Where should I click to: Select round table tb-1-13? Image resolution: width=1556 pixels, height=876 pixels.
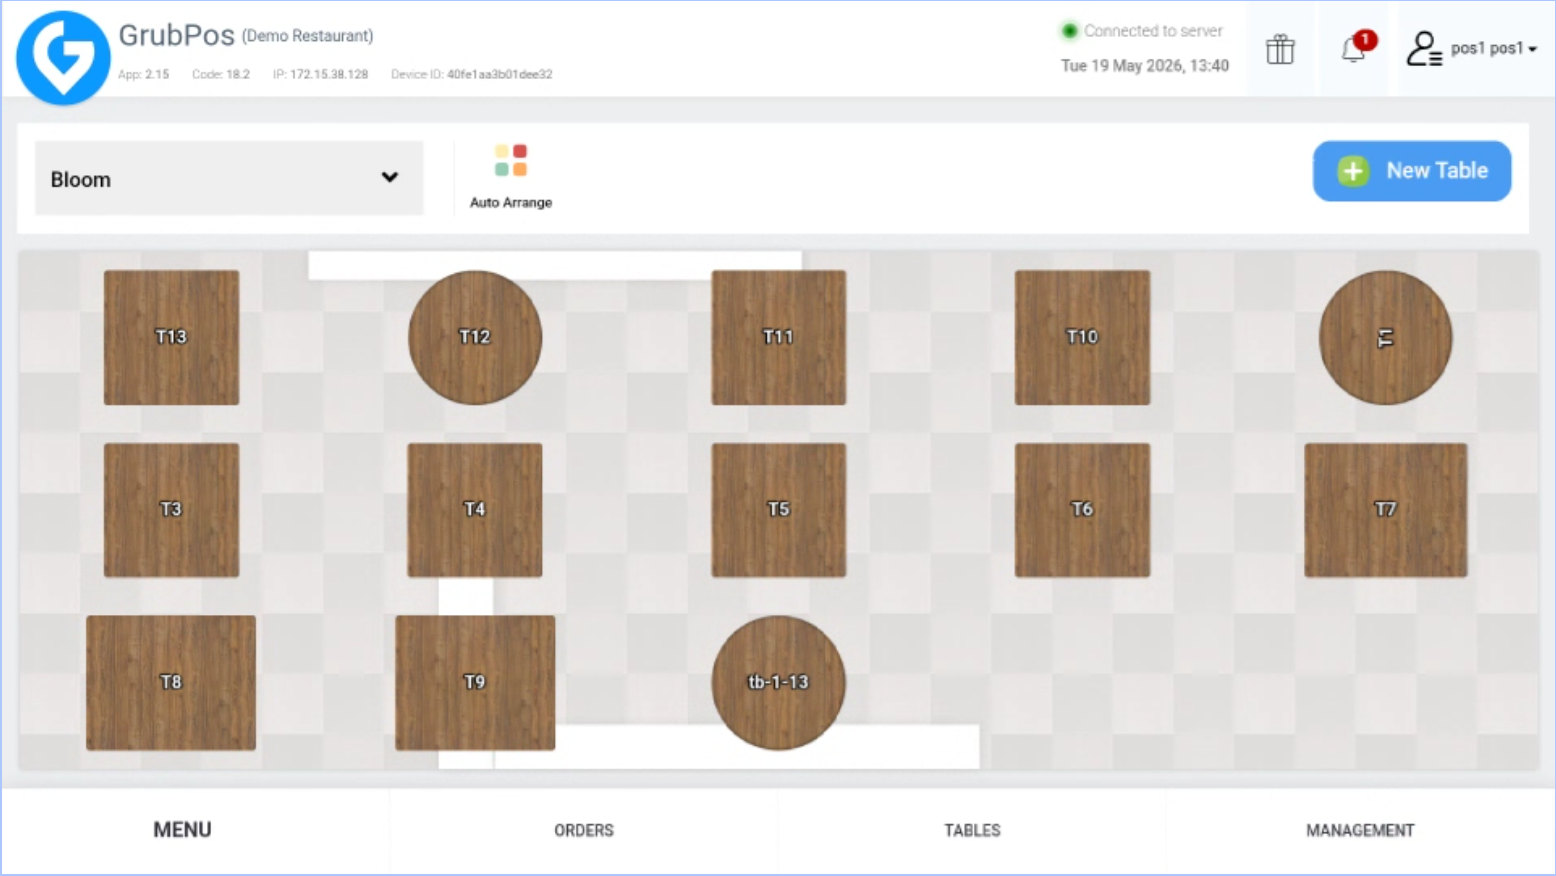(778, 683)
